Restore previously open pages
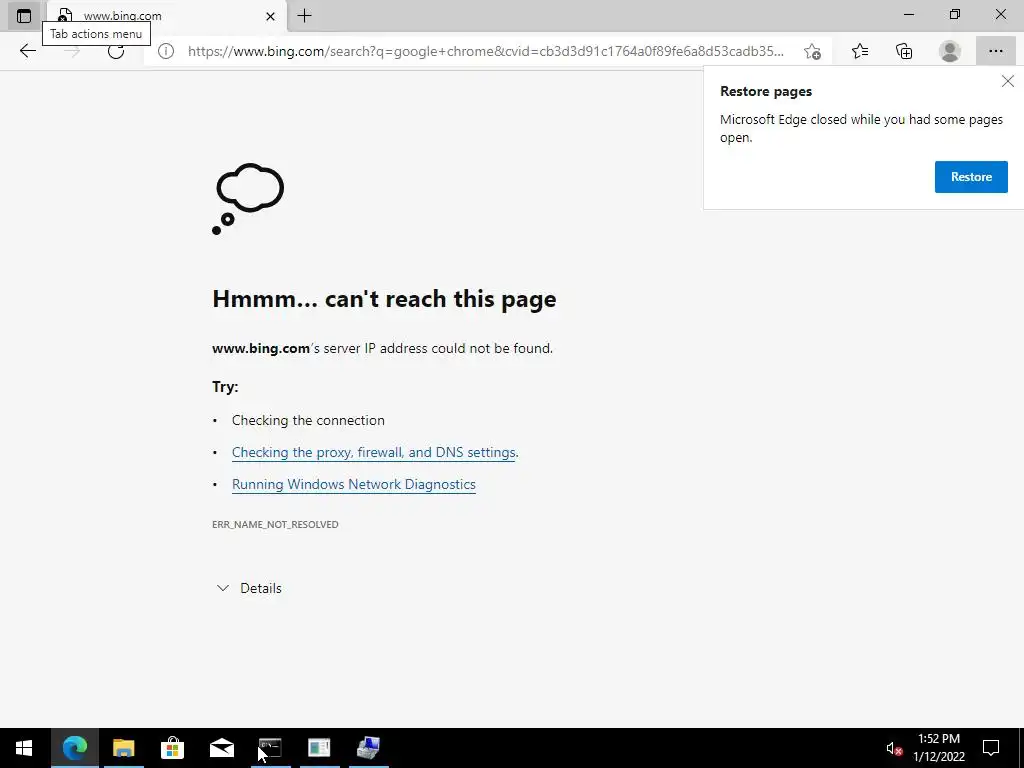 point(970,177)
